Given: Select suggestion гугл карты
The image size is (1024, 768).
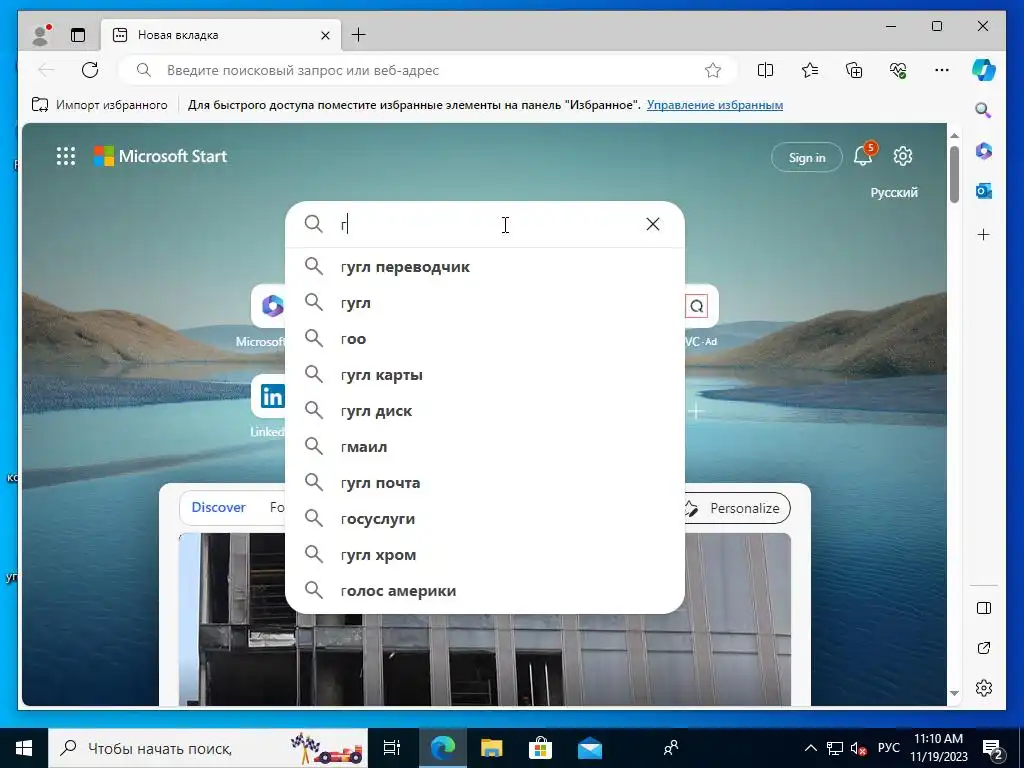Looking at the screenshot, I should [485, 375].
